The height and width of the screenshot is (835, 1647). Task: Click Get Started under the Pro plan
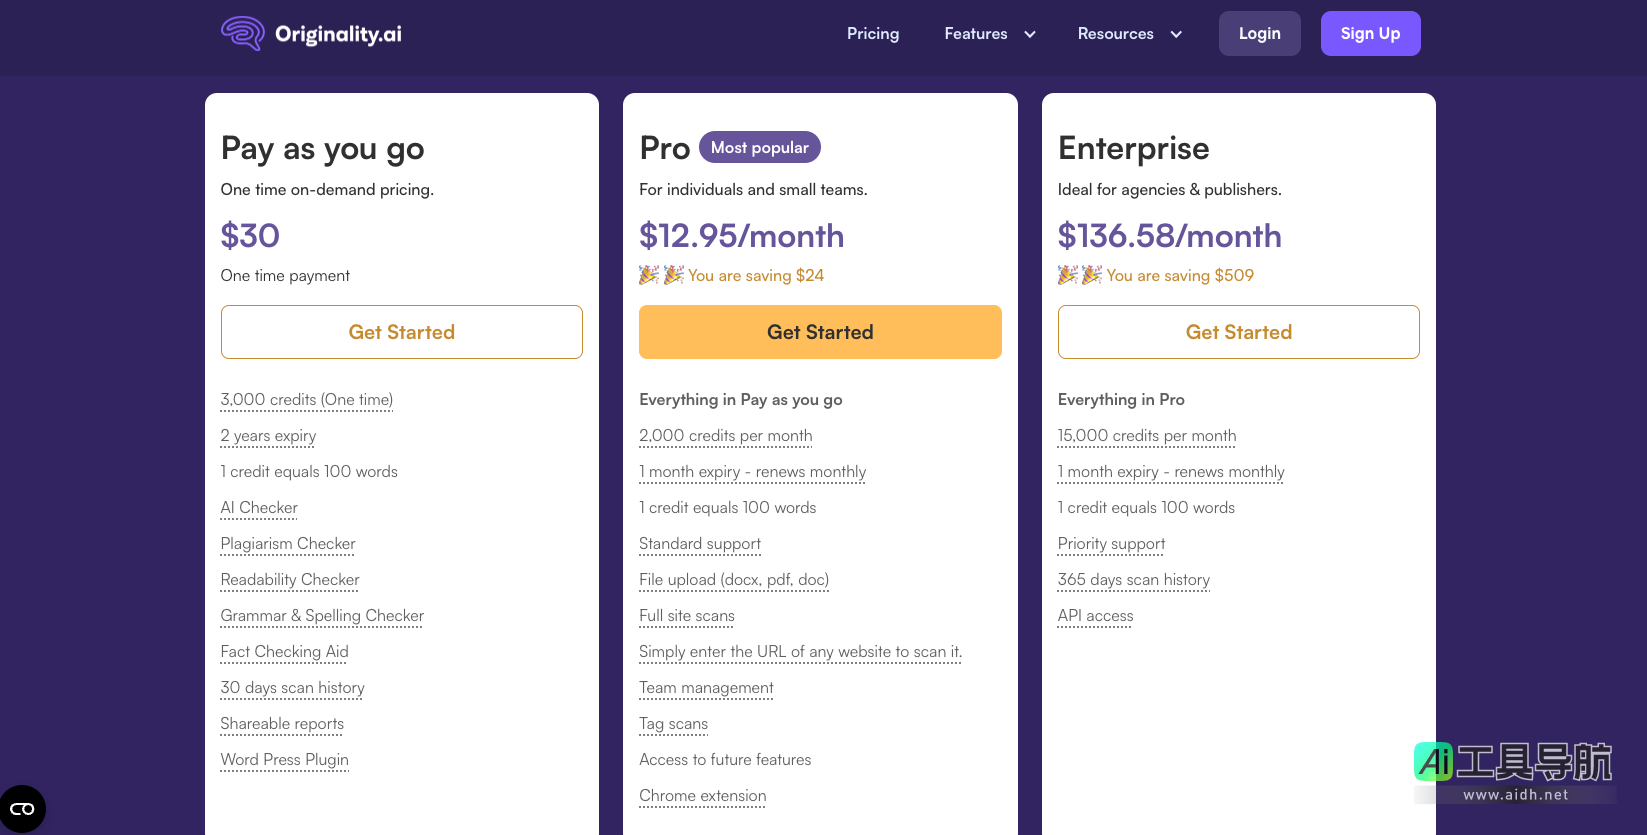820,332
